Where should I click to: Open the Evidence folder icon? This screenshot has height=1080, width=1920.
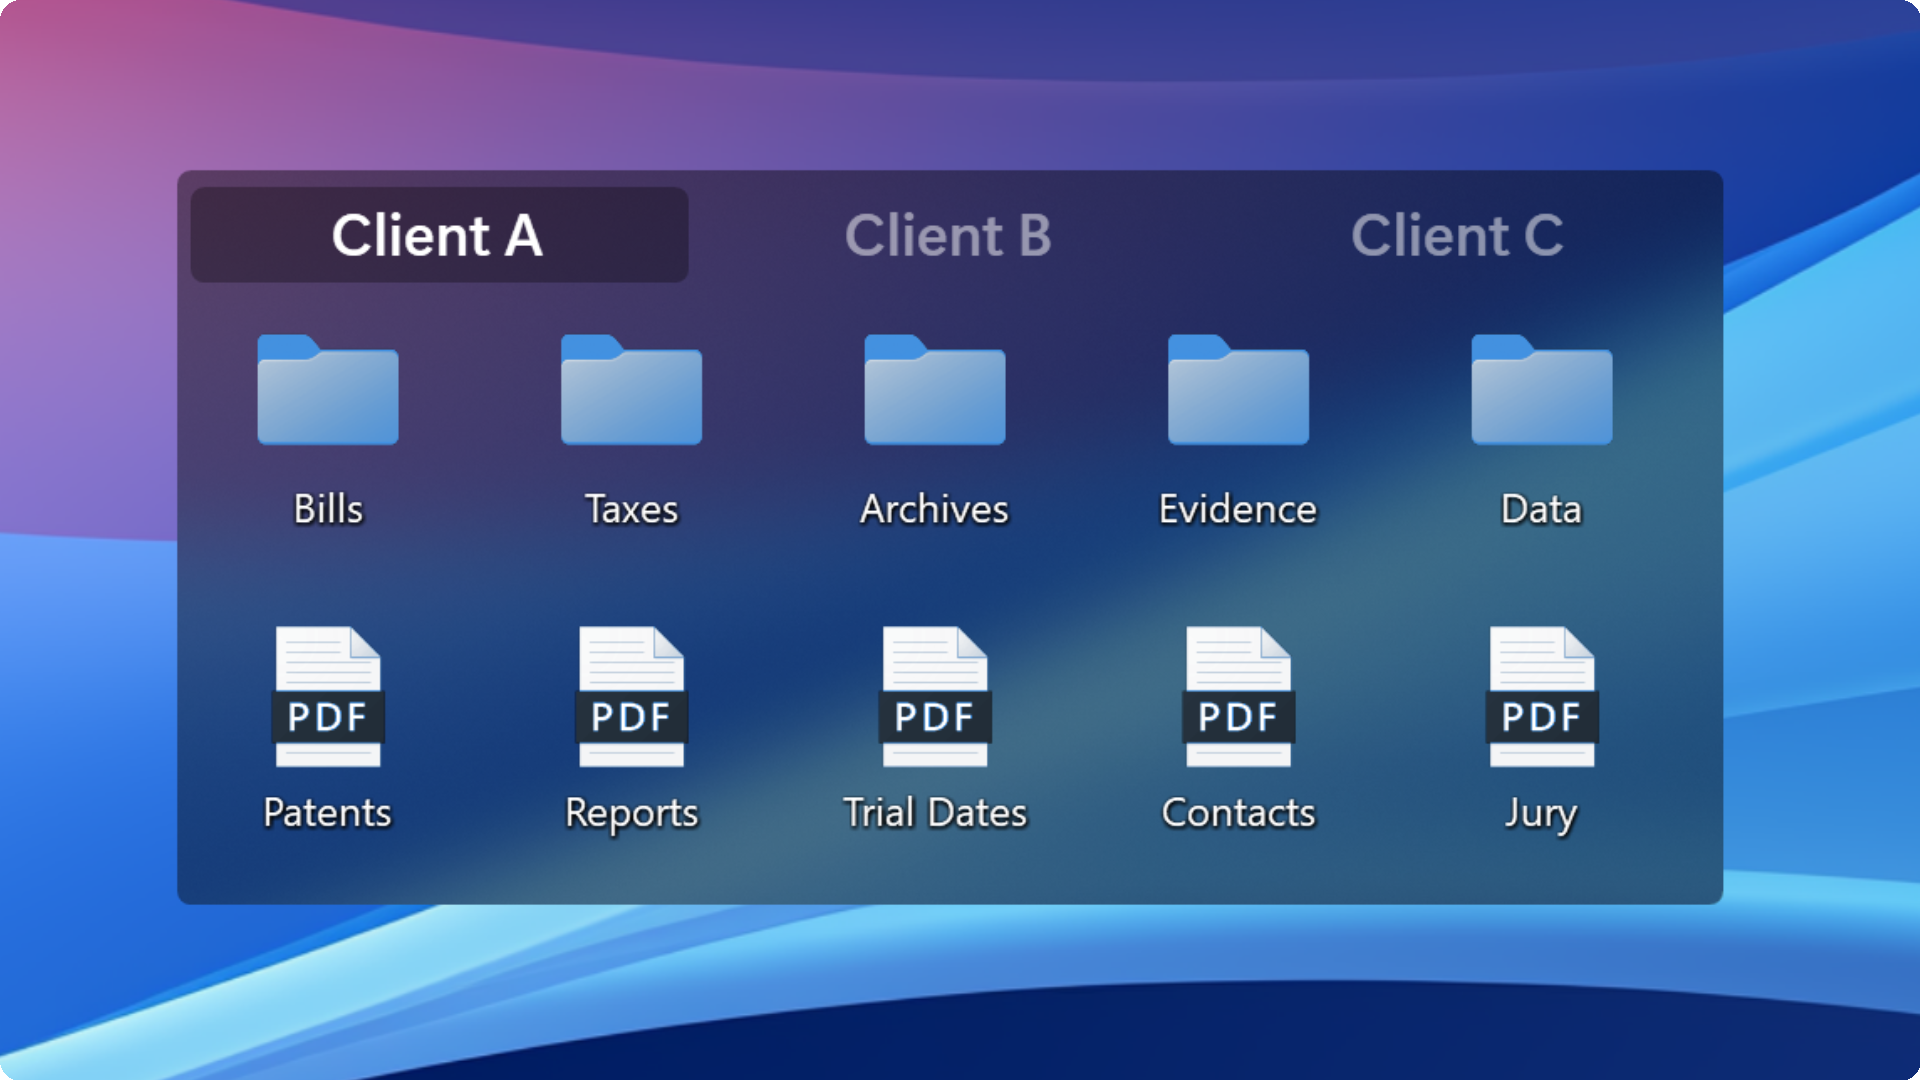point(1238,390)
